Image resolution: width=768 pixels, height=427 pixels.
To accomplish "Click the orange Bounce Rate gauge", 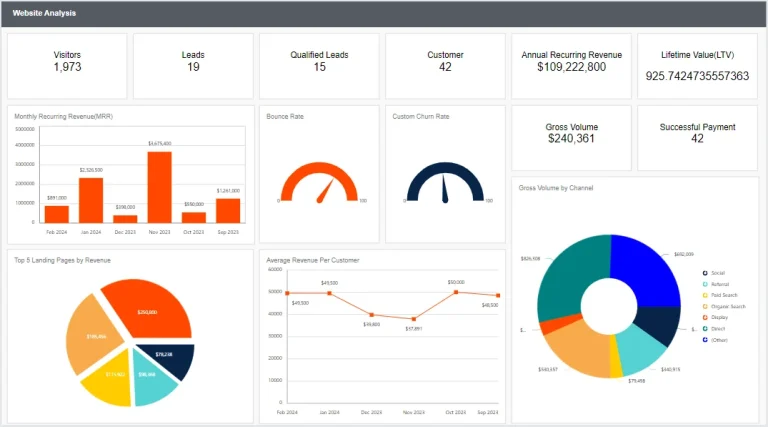I will click(319, 182).
